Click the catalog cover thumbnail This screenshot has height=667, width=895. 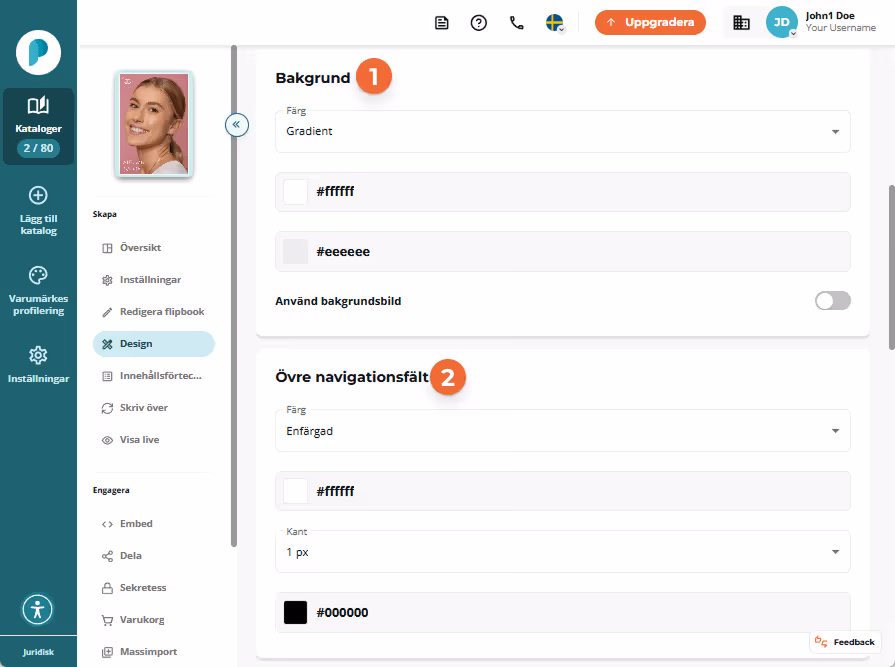(154, 124)
